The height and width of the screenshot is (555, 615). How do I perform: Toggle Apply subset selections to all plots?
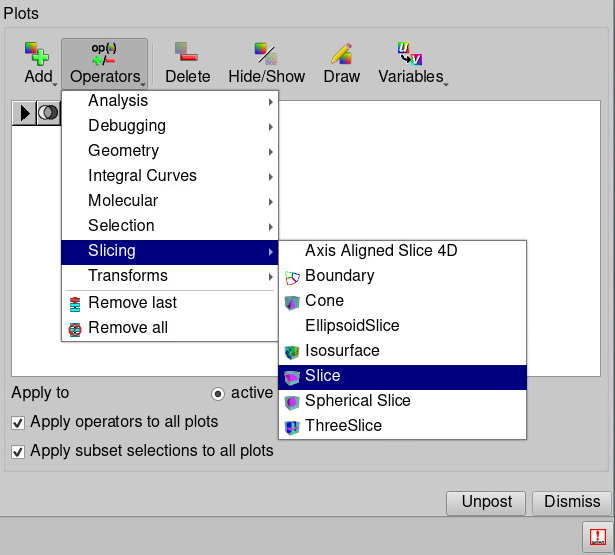pyautogui.click(x=18, y=451)
